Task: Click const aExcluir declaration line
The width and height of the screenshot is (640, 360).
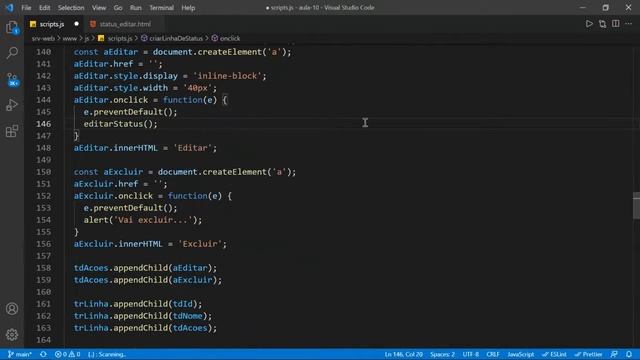Action: 185,172
